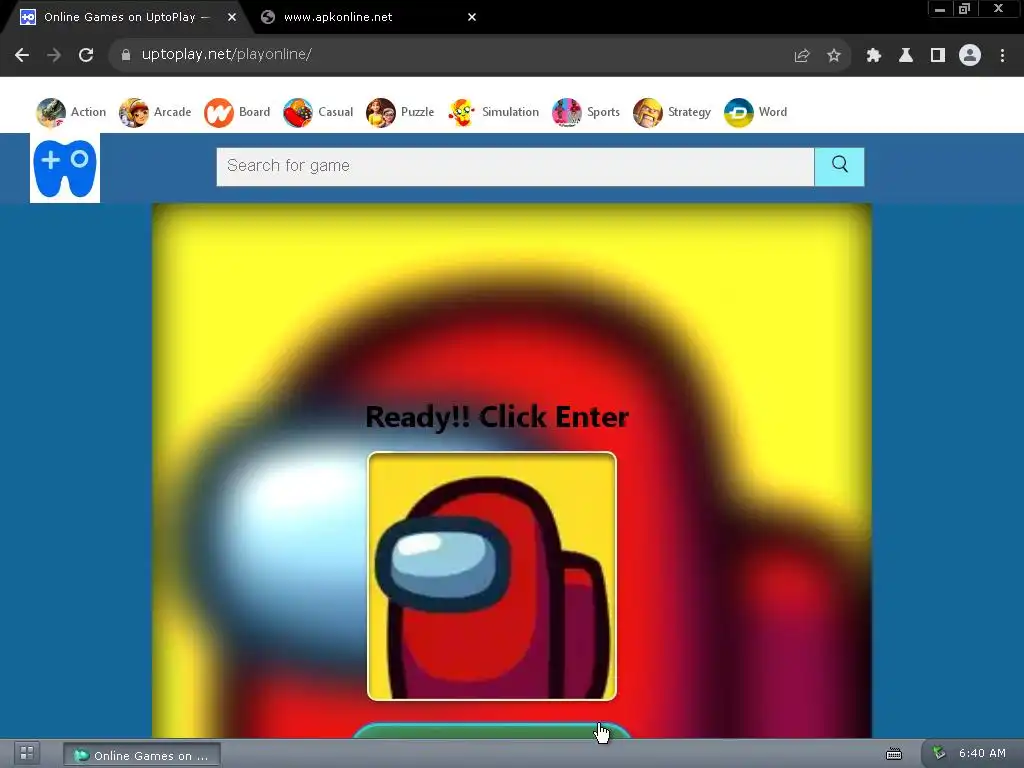Open the Board games category icon
Viewport: 1024px width, 768px height.
coord(219,112)
